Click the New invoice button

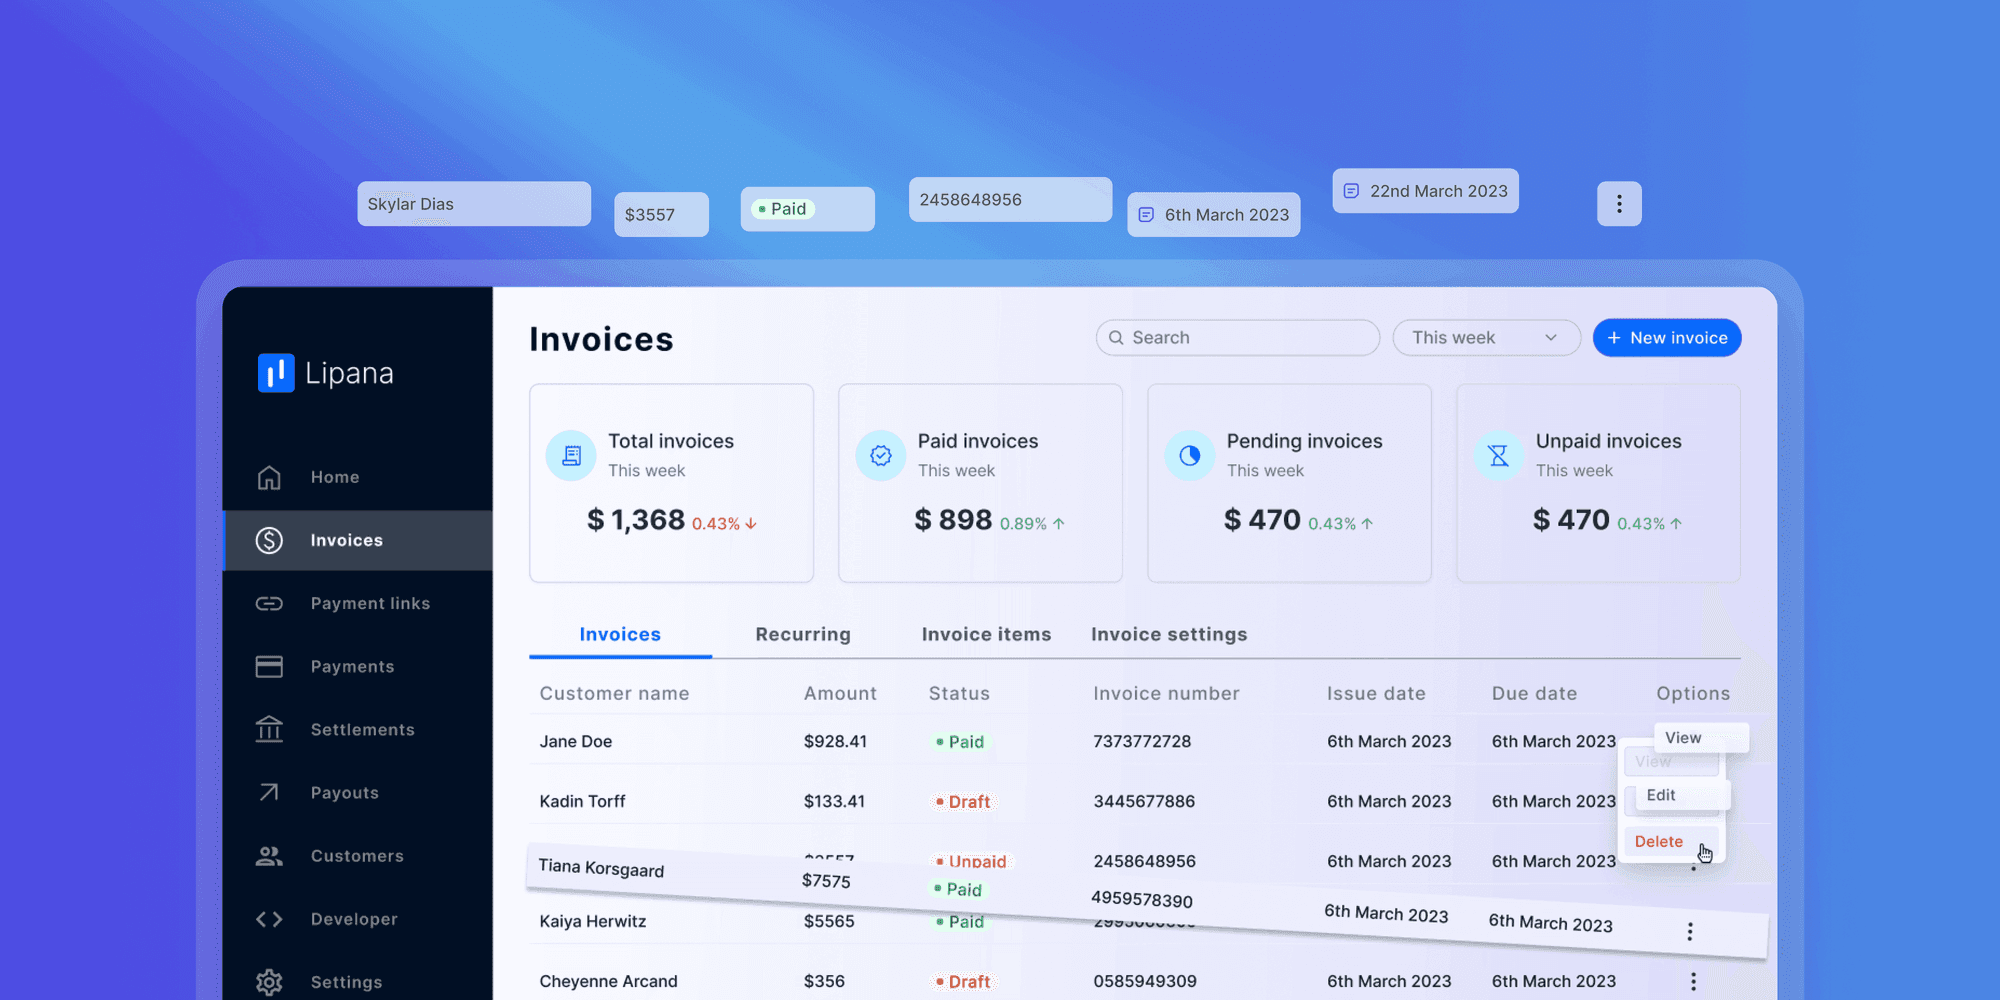[1666, 337]
